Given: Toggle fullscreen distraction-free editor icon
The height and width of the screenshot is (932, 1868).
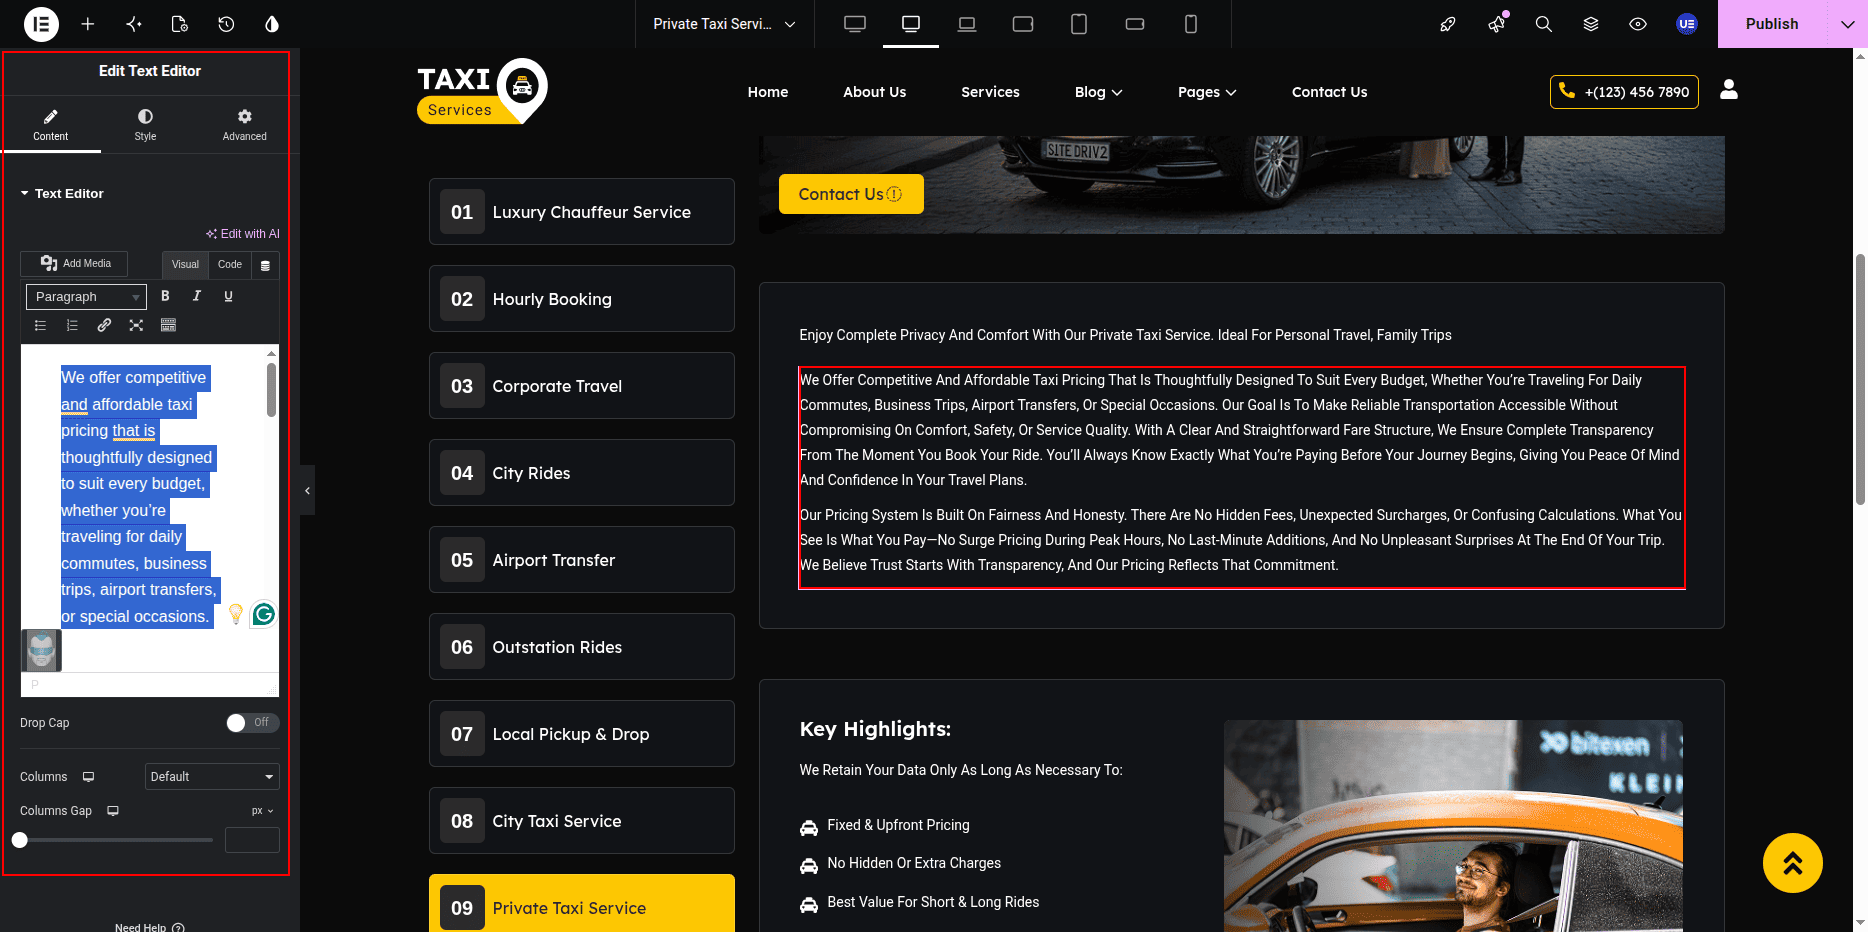Looking at the screenshot, I should [x=136, y=325].
